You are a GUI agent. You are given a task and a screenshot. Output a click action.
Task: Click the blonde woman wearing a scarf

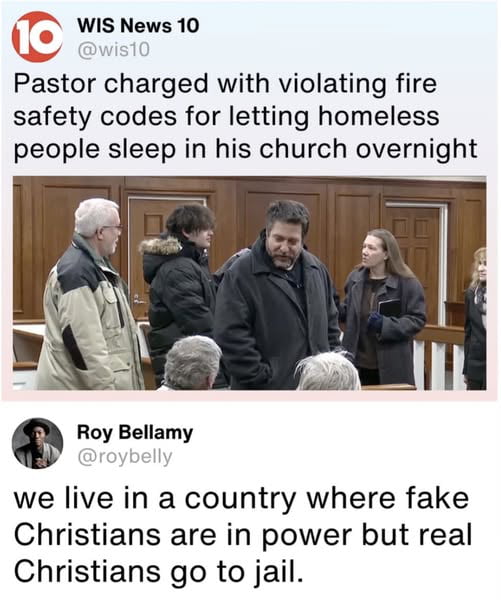[x=475, y=318]
